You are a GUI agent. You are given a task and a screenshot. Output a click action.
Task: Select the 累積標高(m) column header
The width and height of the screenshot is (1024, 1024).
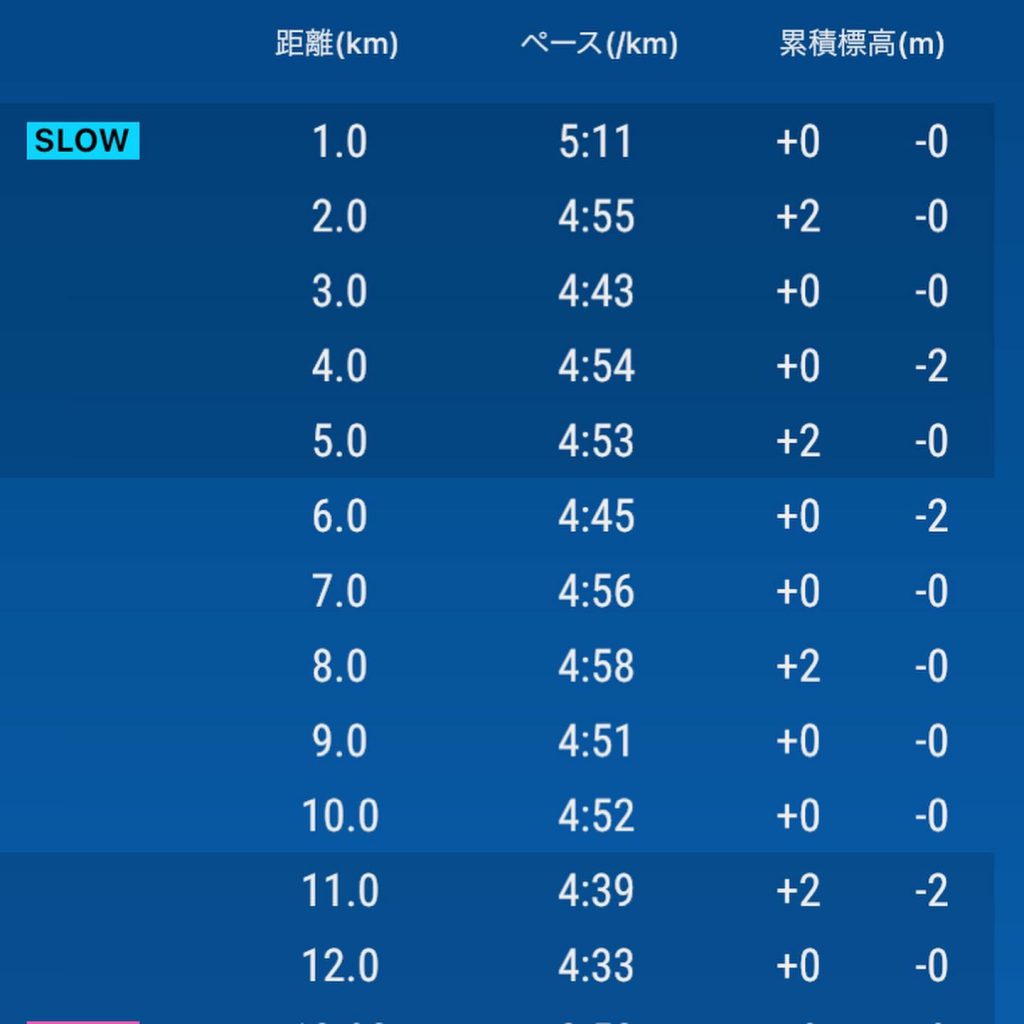click(x=862, y=44)
